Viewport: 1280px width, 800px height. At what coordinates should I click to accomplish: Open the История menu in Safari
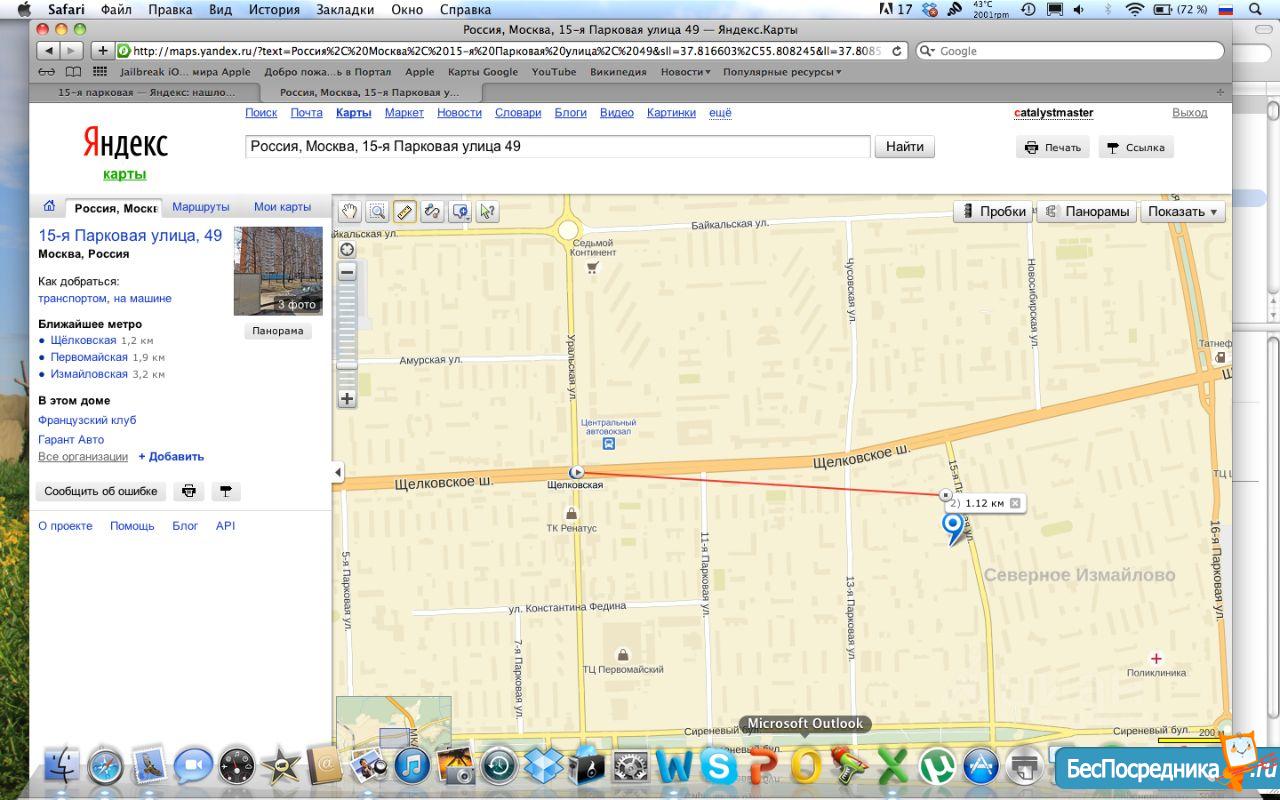pos(274,9)
